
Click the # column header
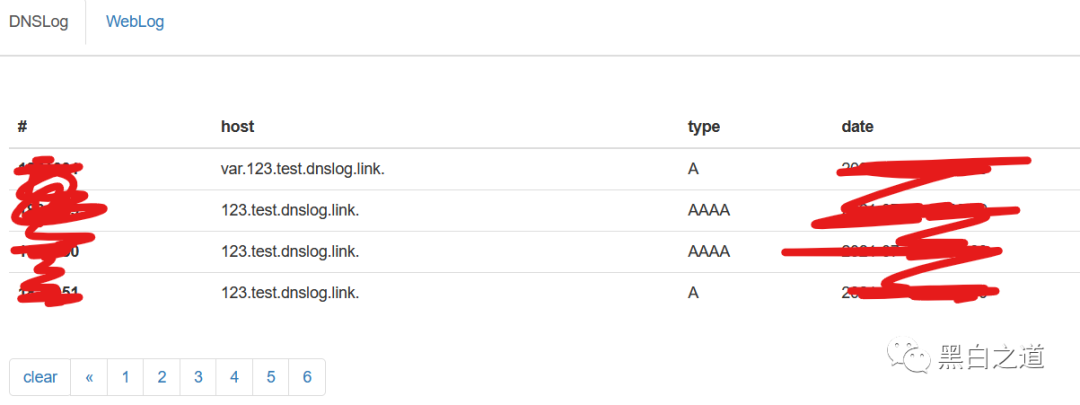pos(22,127)
